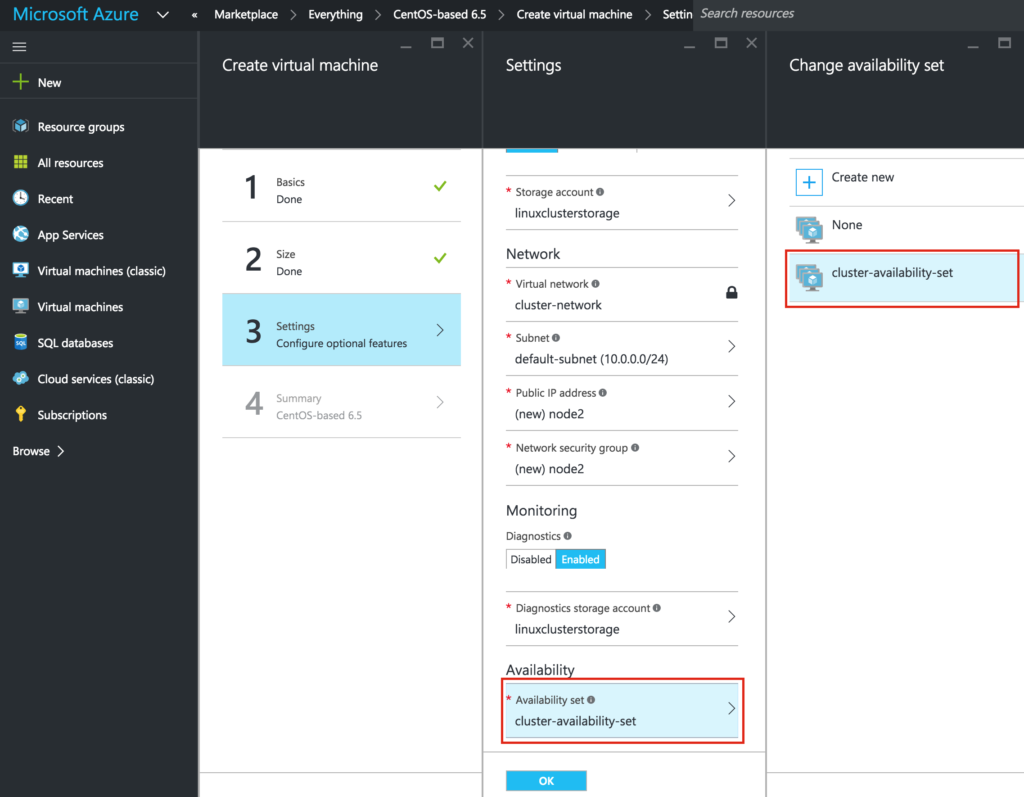Expand the Browse sidebar entry

(x=30, y=450)
